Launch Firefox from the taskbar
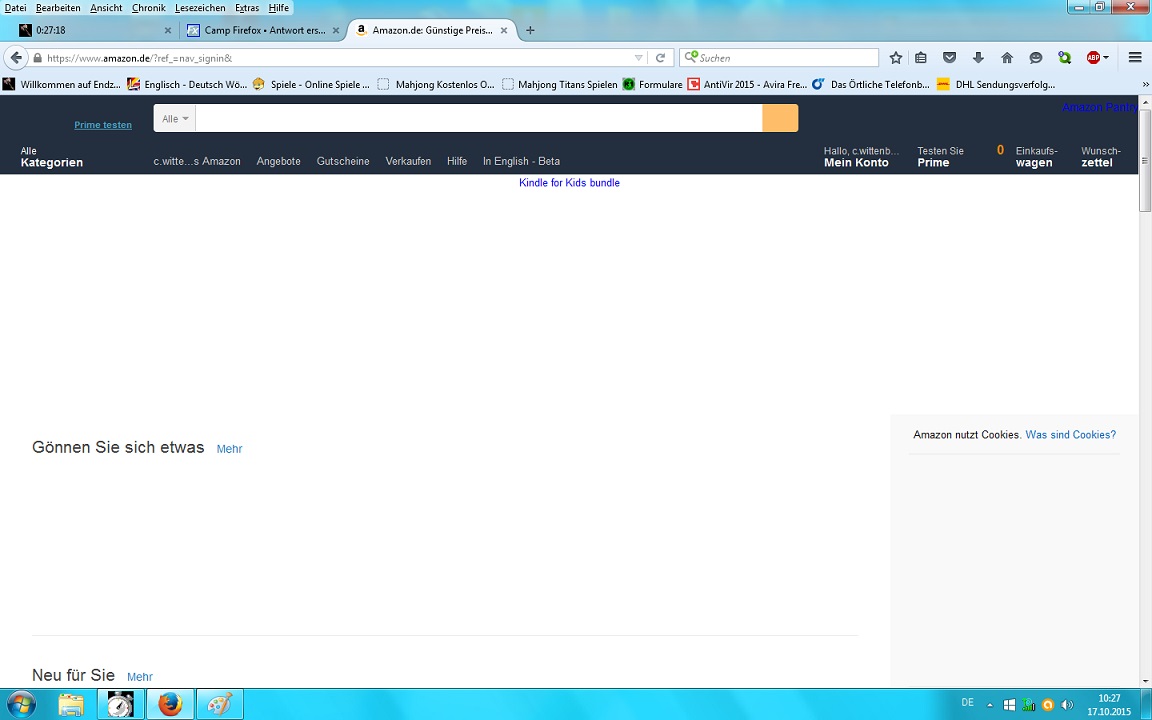The height and width of the screenshot is (720, 1152). tap(170, 705)
